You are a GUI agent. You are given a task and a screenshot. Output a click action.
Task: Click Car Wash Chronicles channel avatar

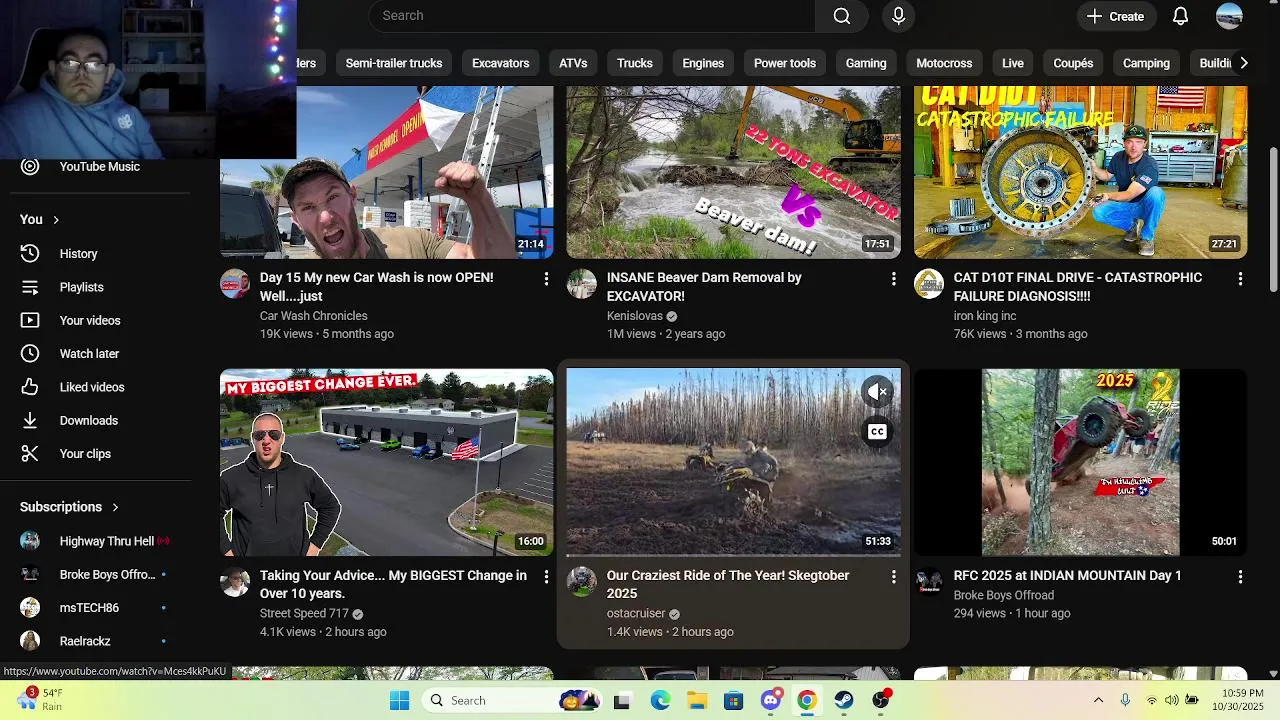(x=235, y=284)
